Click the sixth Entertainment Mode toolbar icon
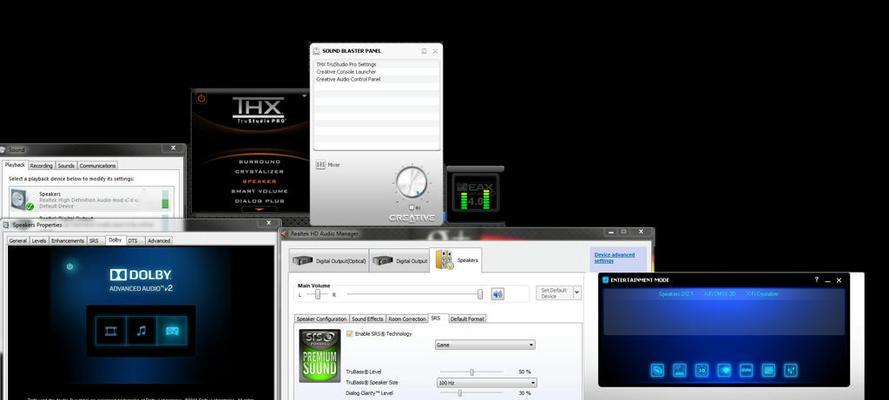The height and width of the screenshot is (400, 889). [x=768, y=371]
